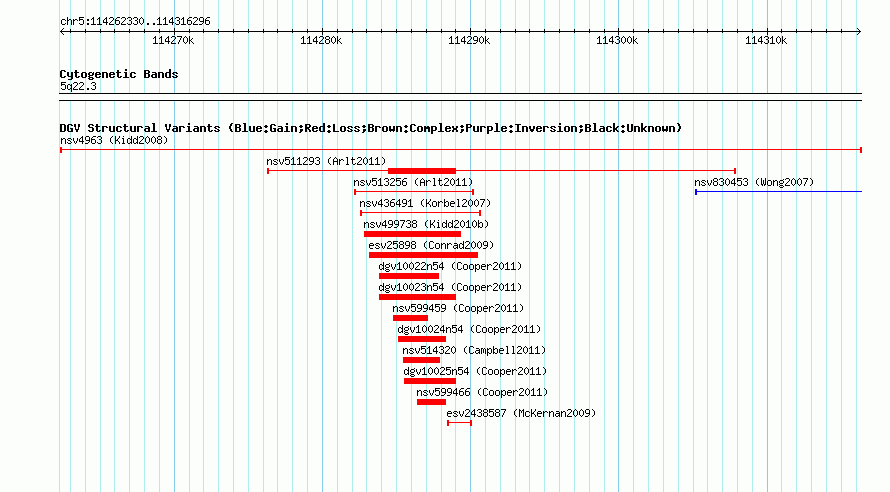Click the red bar under esv25898
This screenshot has width=890, height=492.
(x=423, y=255)
